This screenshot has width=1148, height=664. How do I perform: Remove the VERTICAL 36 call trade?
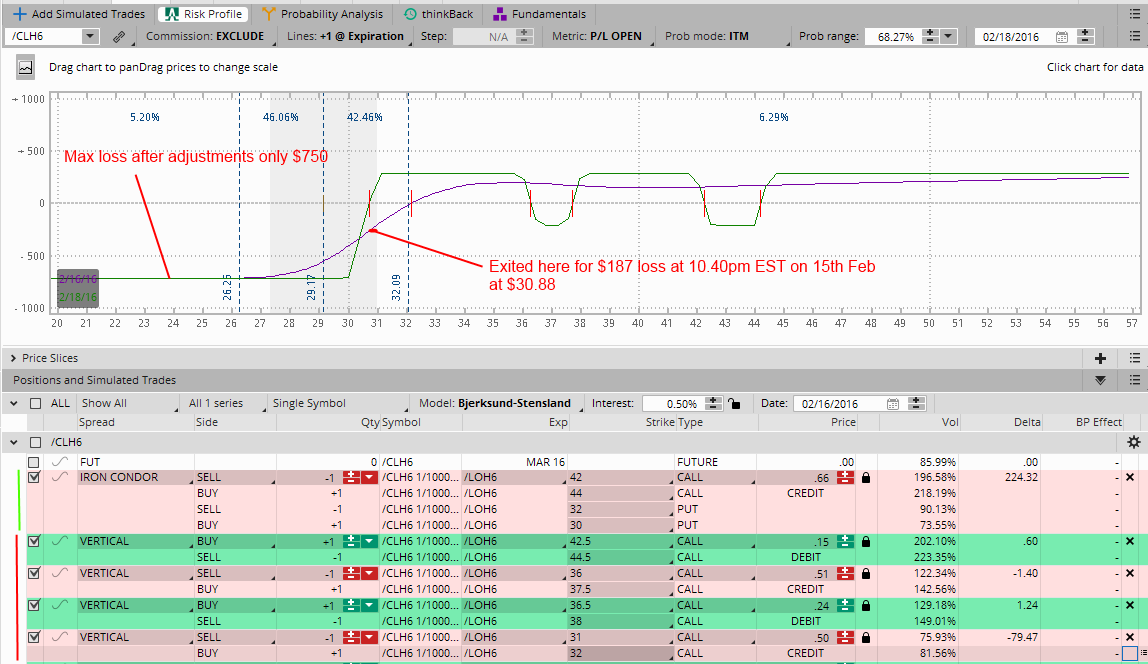pyautogui.click(x=1130, y=573)
